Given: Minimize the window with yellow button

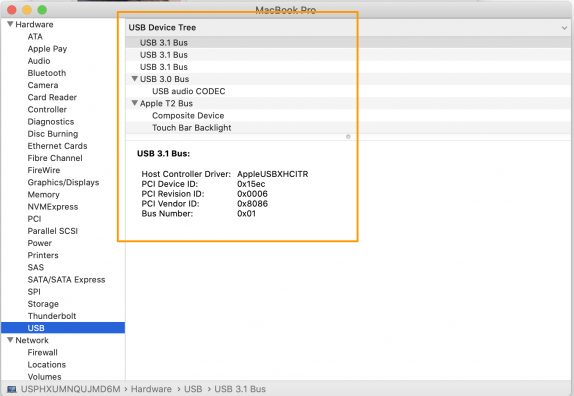Looking at the screenshot, I should point(27,10).
